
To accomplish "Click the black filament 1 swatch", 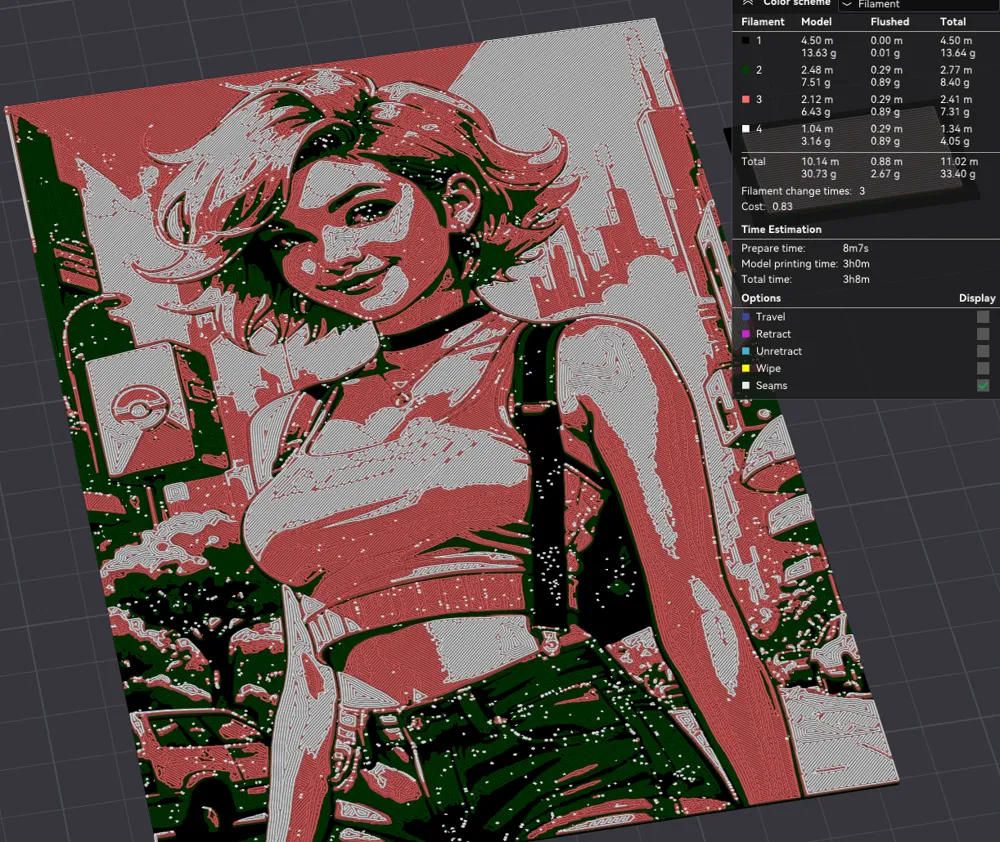I will [746, 40].
